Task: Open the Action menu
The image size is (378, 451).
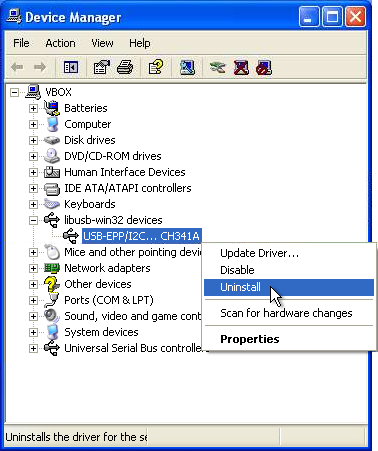Action: 60,43
